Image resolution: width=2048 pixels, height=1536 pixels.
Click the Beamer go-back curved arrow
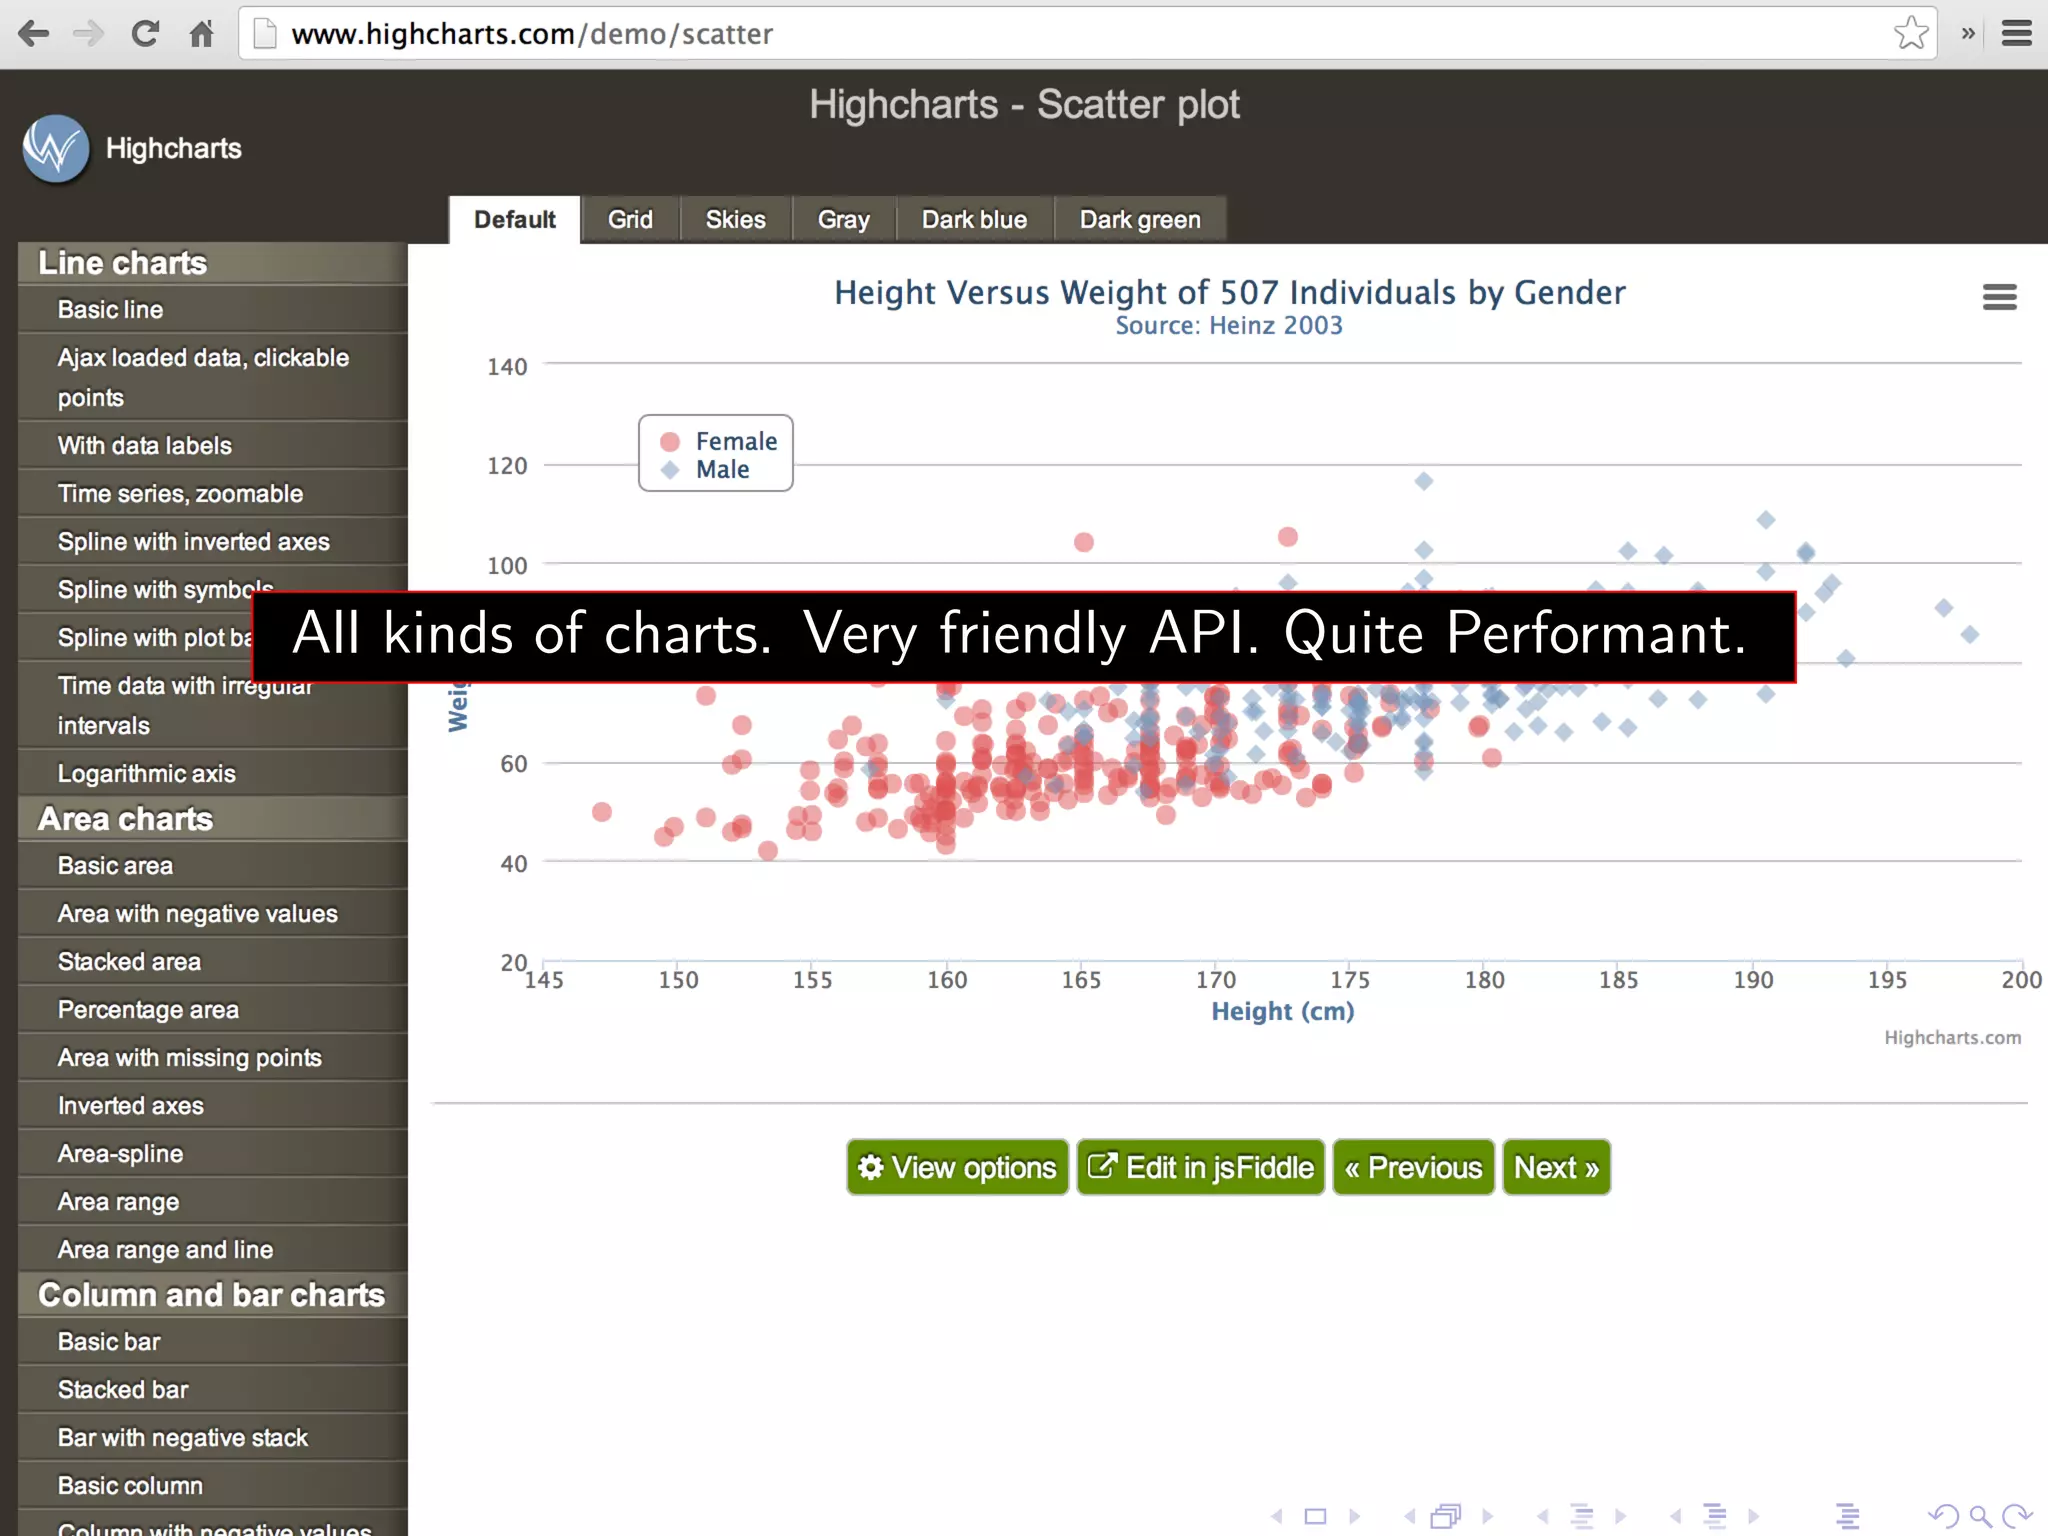[1944, 1516]
